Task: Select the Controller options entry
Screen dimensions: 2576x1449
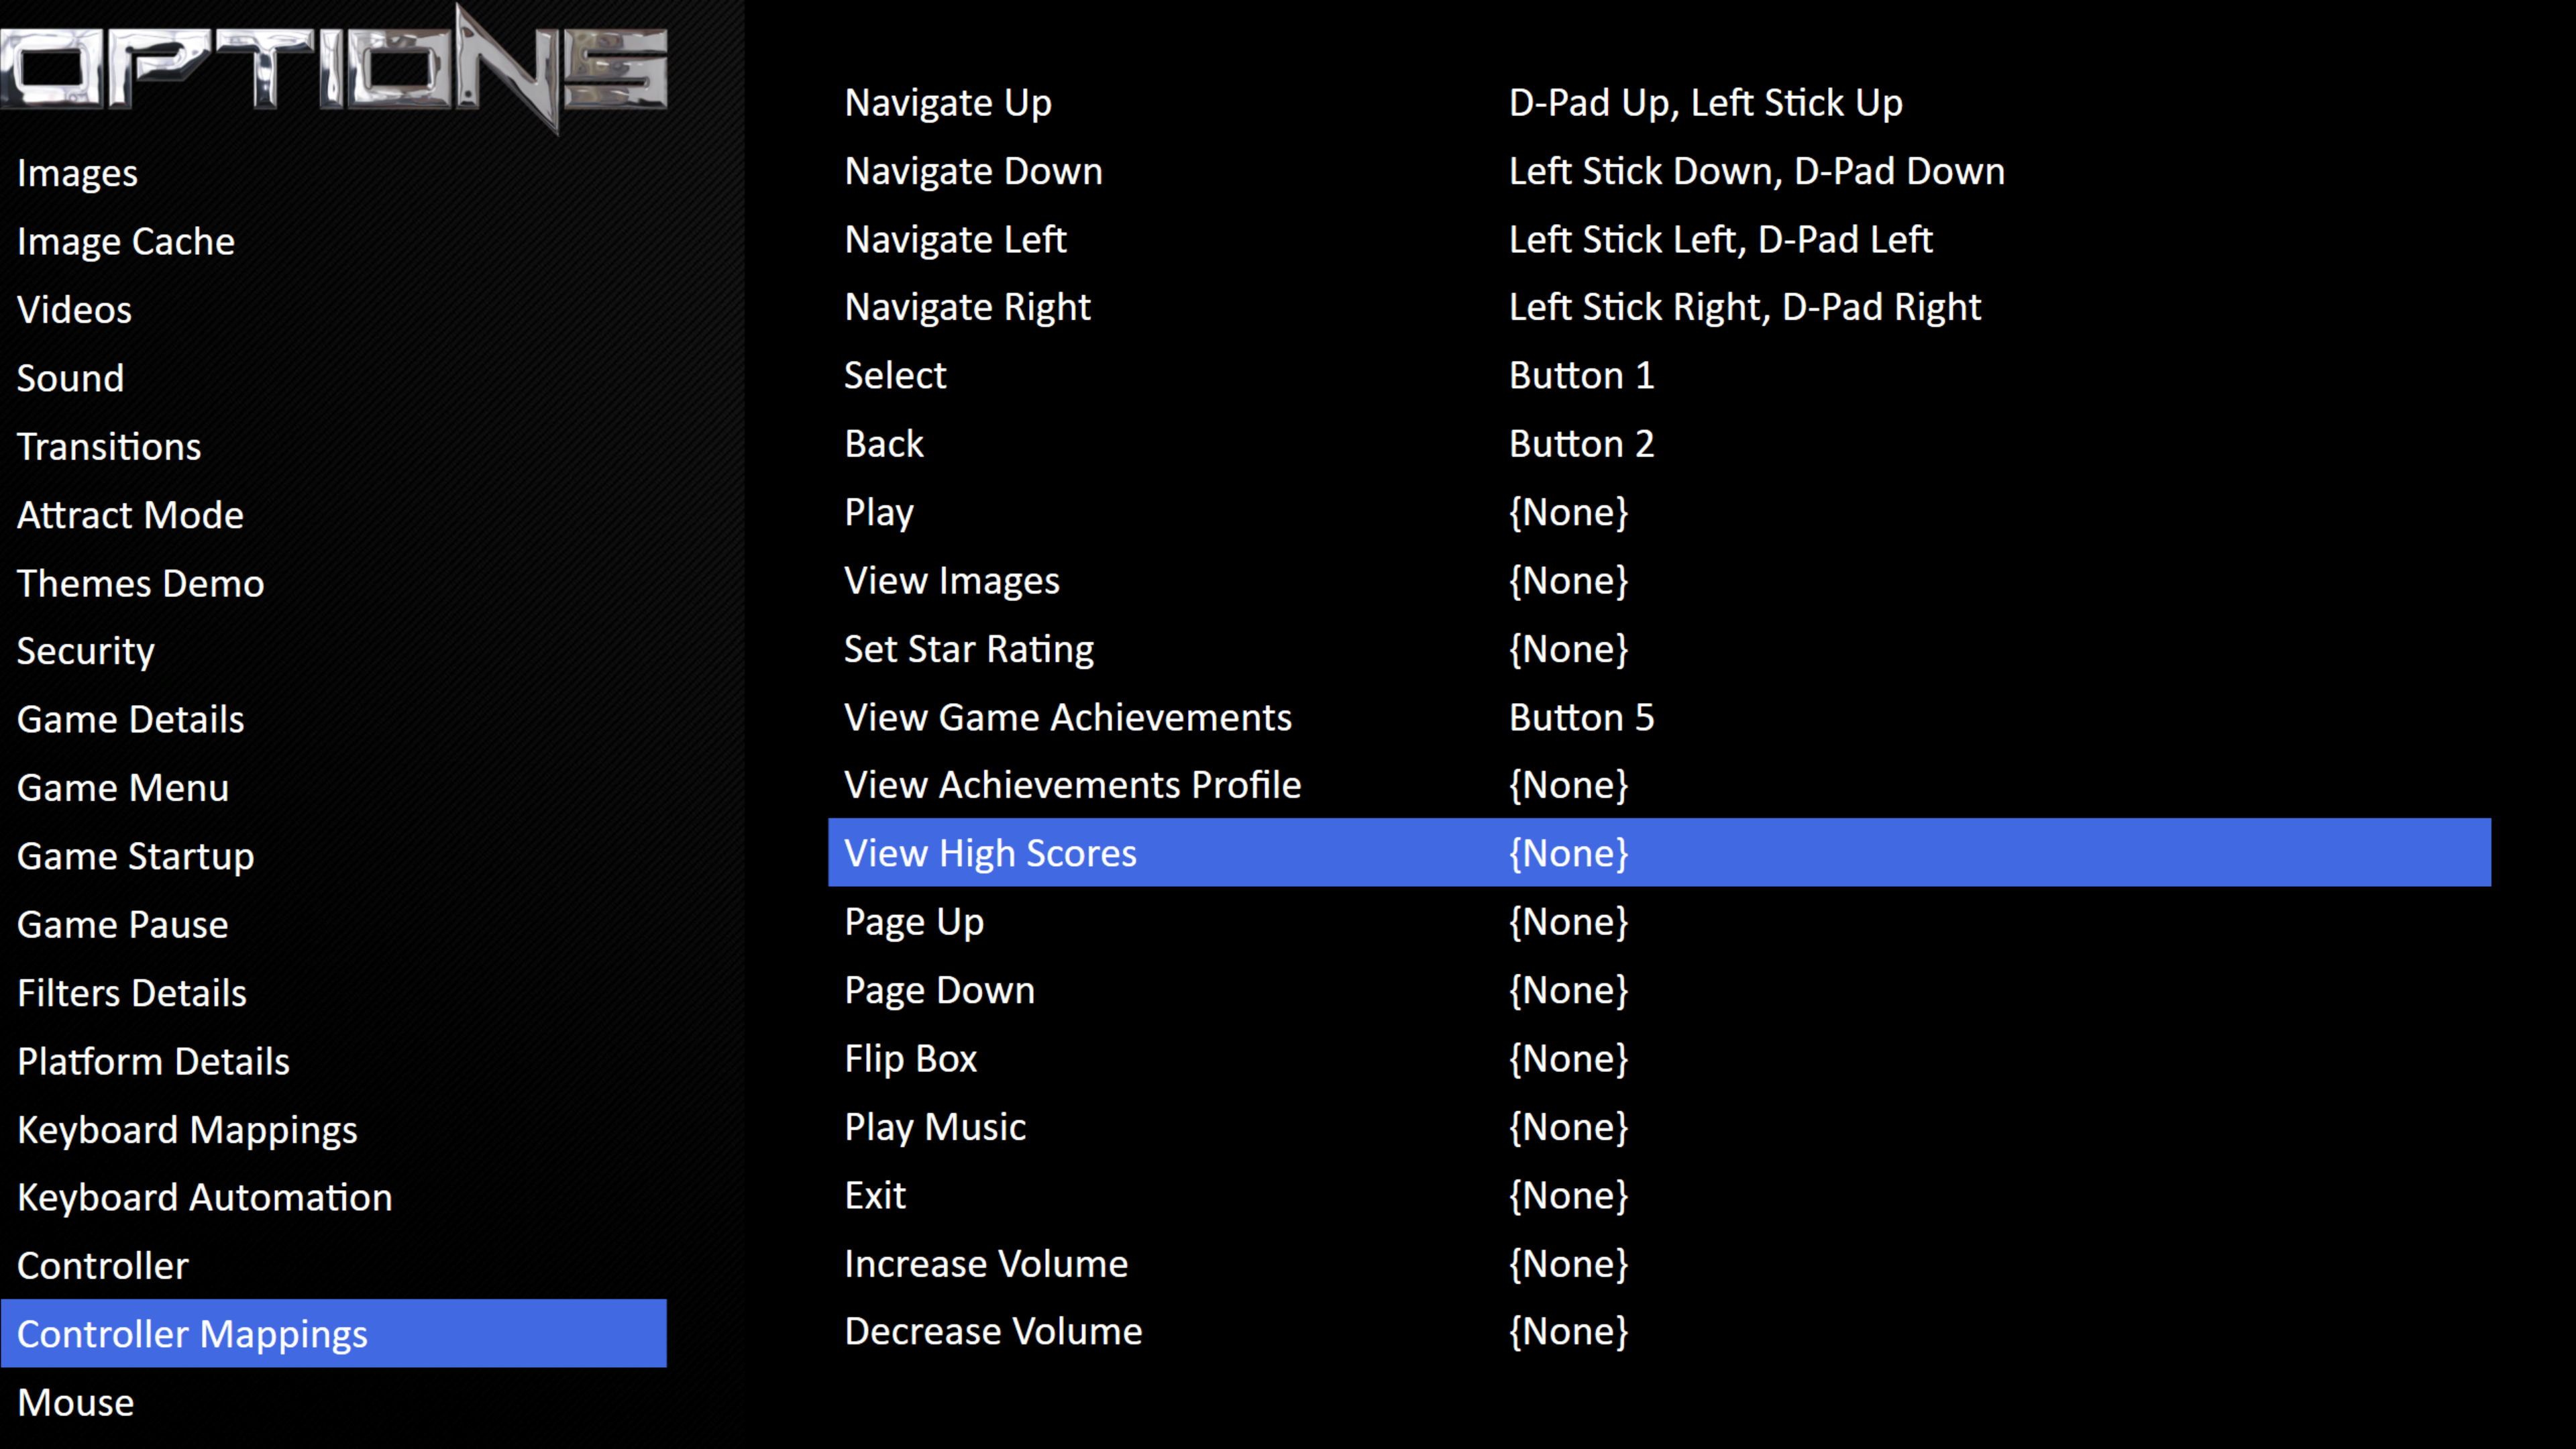Action: (334, 1266)
